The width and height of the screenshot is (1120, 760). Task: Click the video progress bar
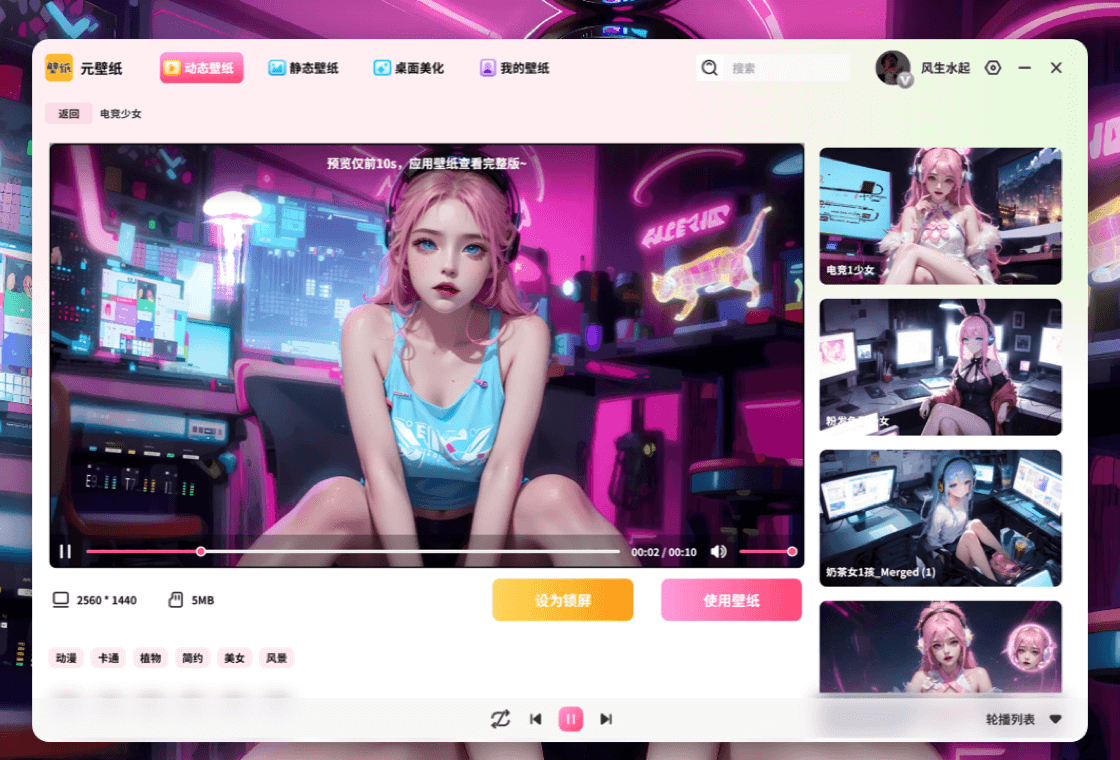point(400,551)
